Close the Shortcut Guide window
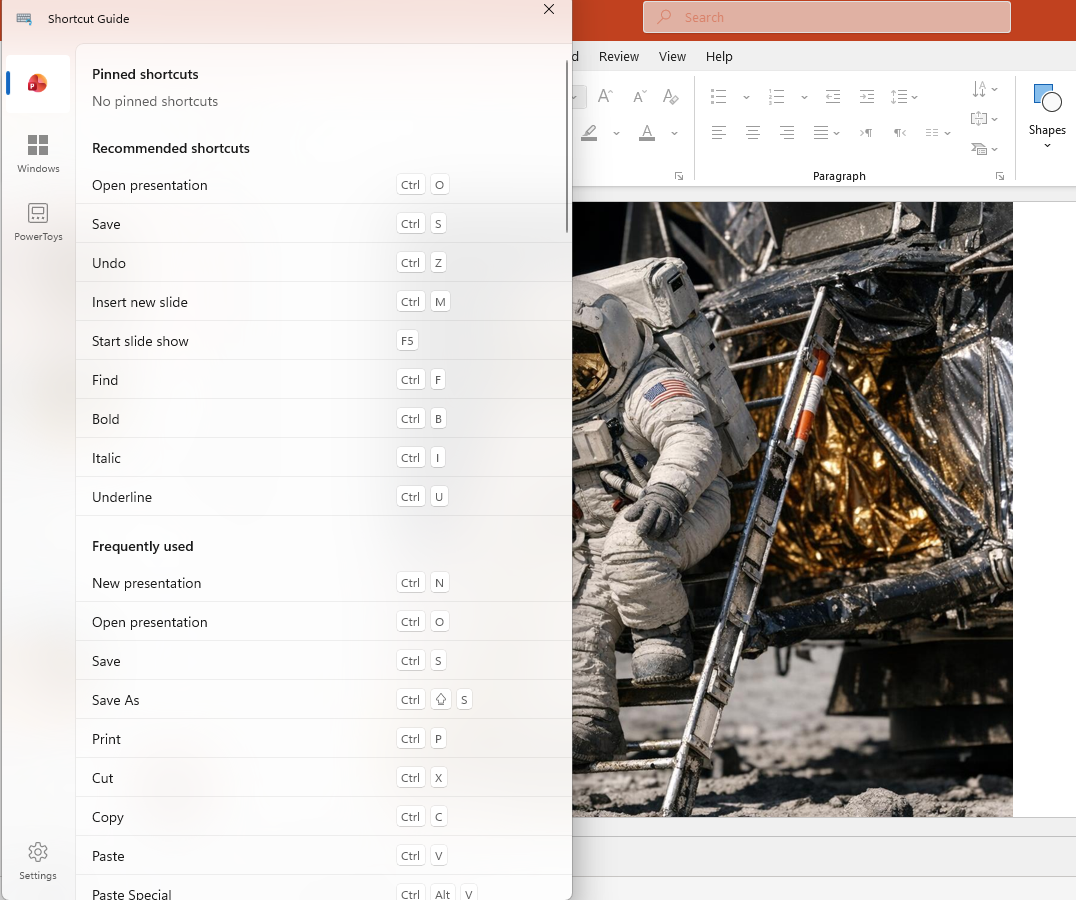The image size is (1076, 900). 548,9
